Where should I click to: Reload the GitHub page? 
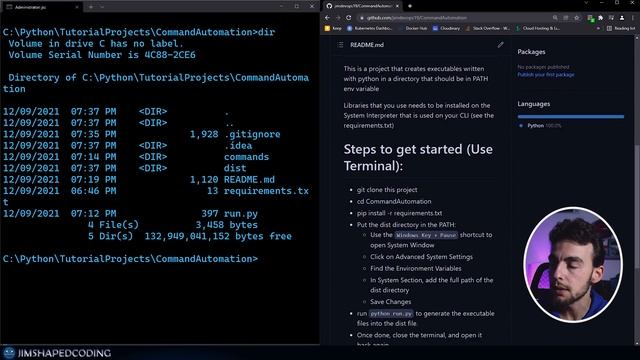(349, 18)
